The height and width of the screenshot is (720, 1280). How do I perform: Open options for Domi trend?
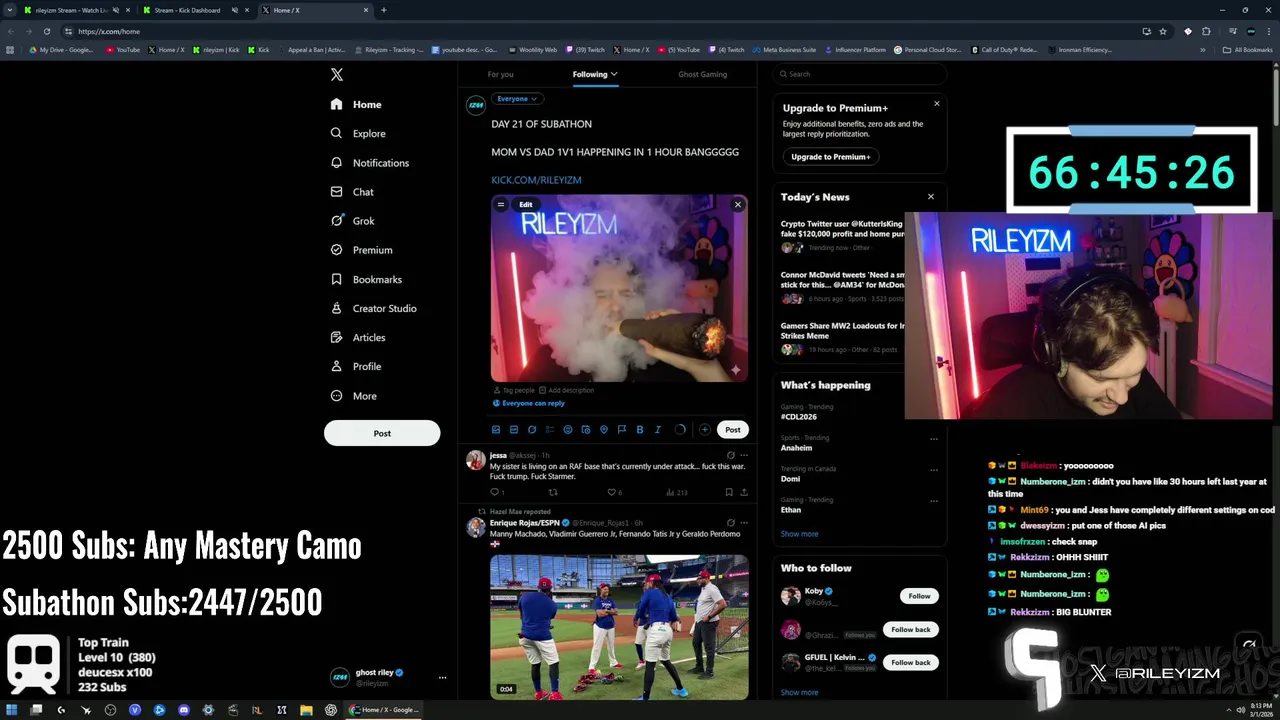pyautogui.click(x=934, y=470)
